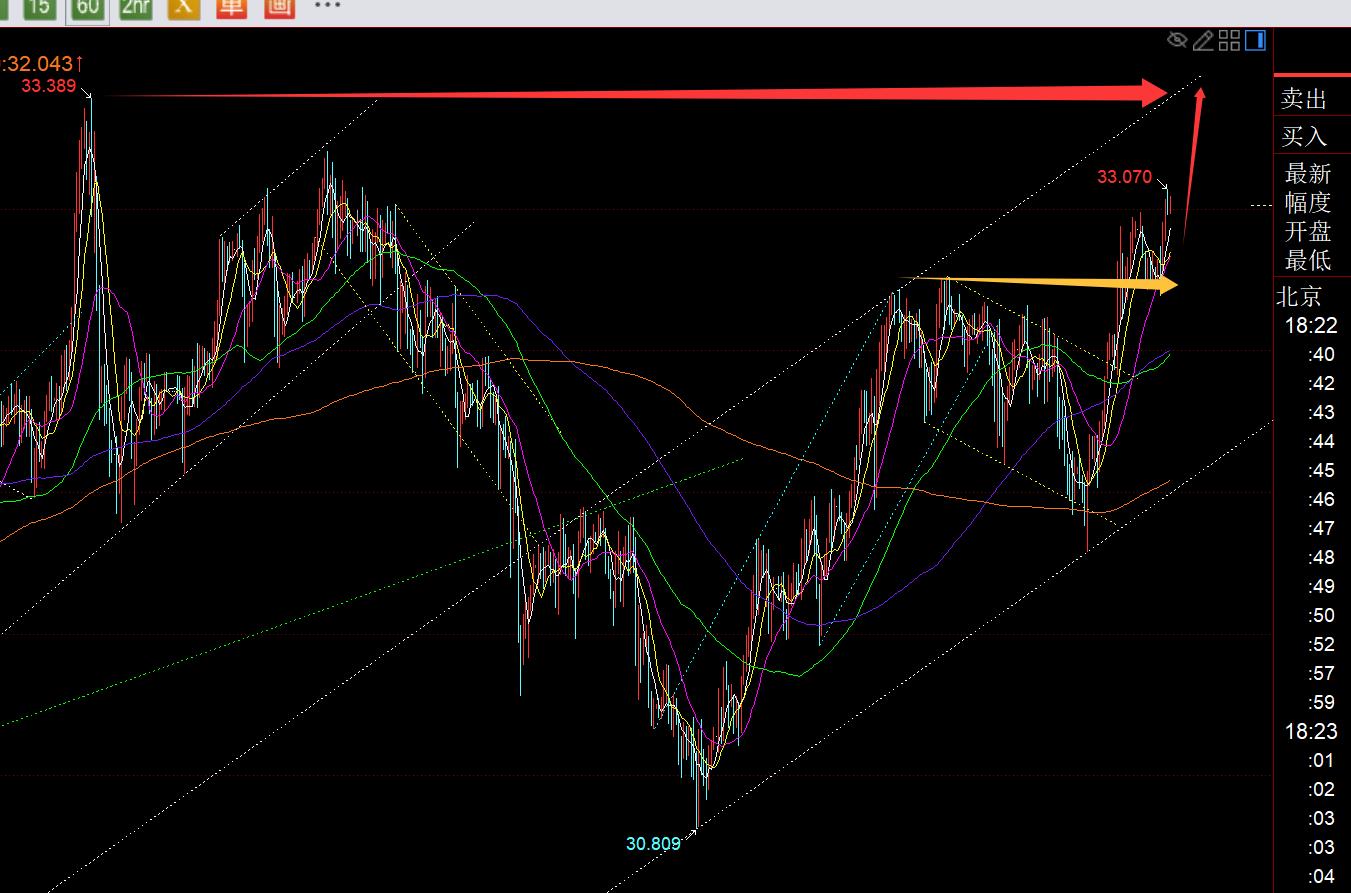
Task: Switch to the 15-minute timeframe button
Action: [x=39, y=8]
